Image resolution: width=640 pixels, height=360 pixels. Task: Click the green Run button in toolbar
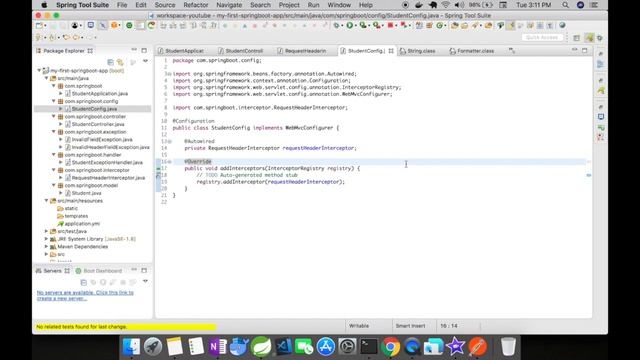coord(350,25)
